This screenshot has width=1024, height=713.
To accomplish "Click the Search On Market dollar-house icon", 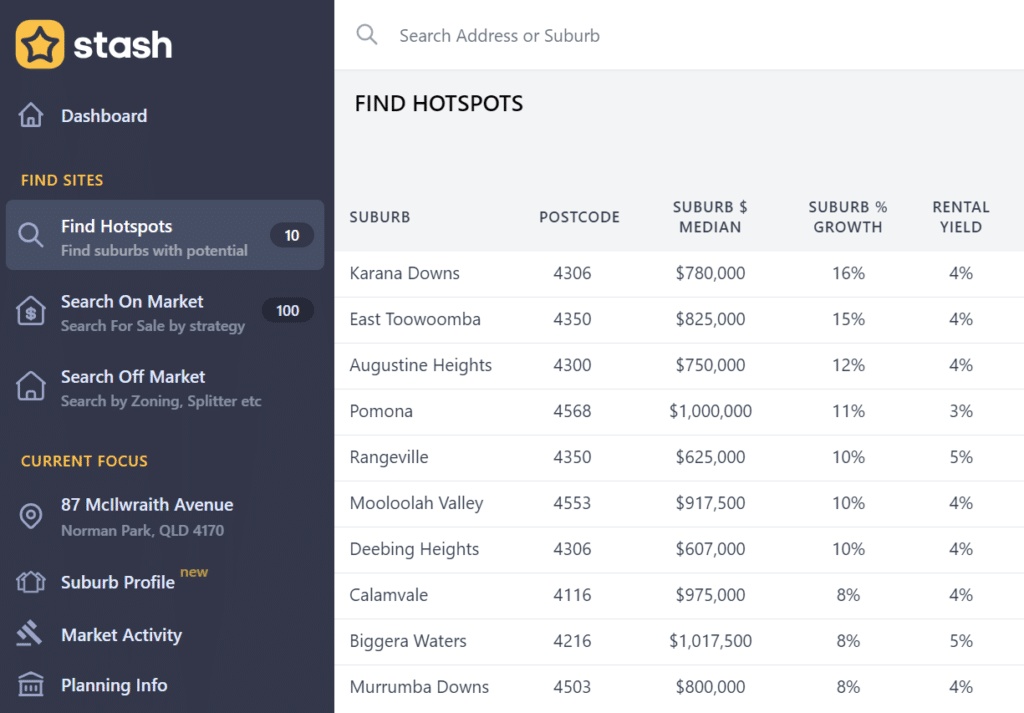I will point(31,311).
